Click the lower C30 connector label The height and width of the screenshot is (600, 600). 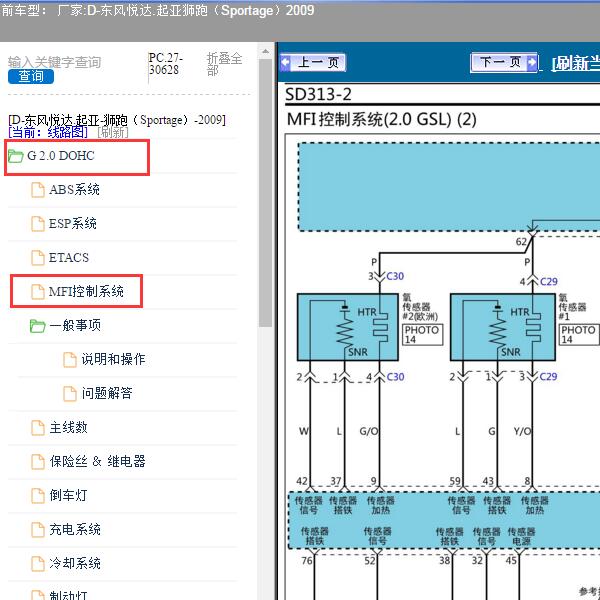395,377
